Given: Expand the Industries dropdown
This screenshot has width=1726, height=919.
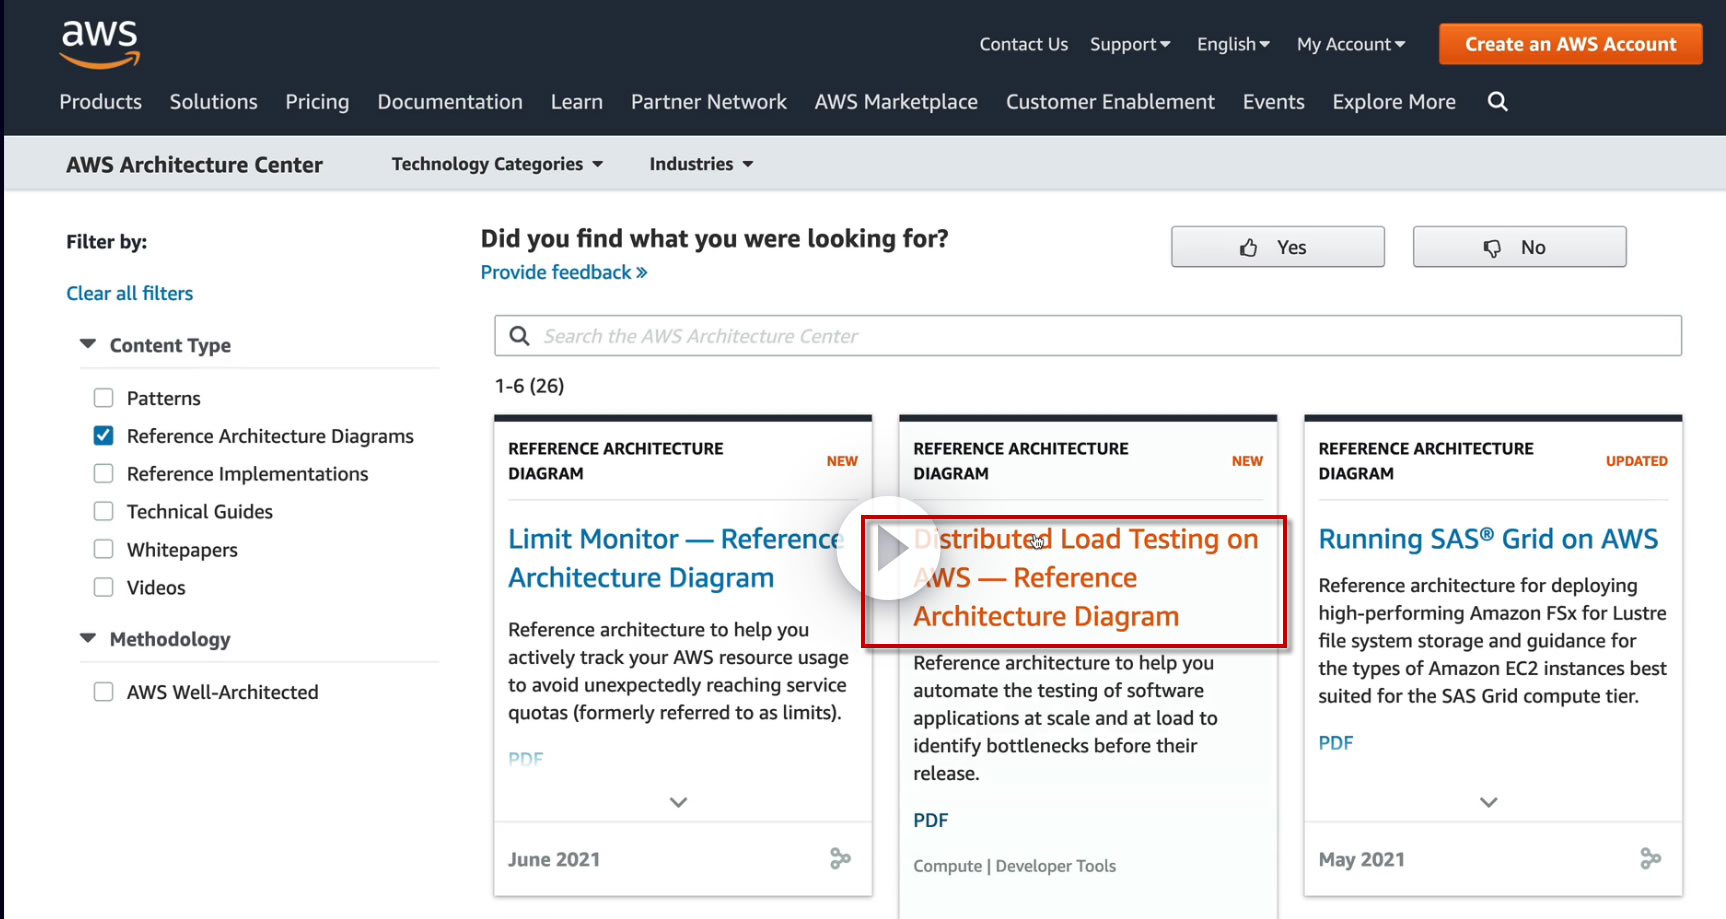Looking at the screenshot, I should click(x=701, y=164).
